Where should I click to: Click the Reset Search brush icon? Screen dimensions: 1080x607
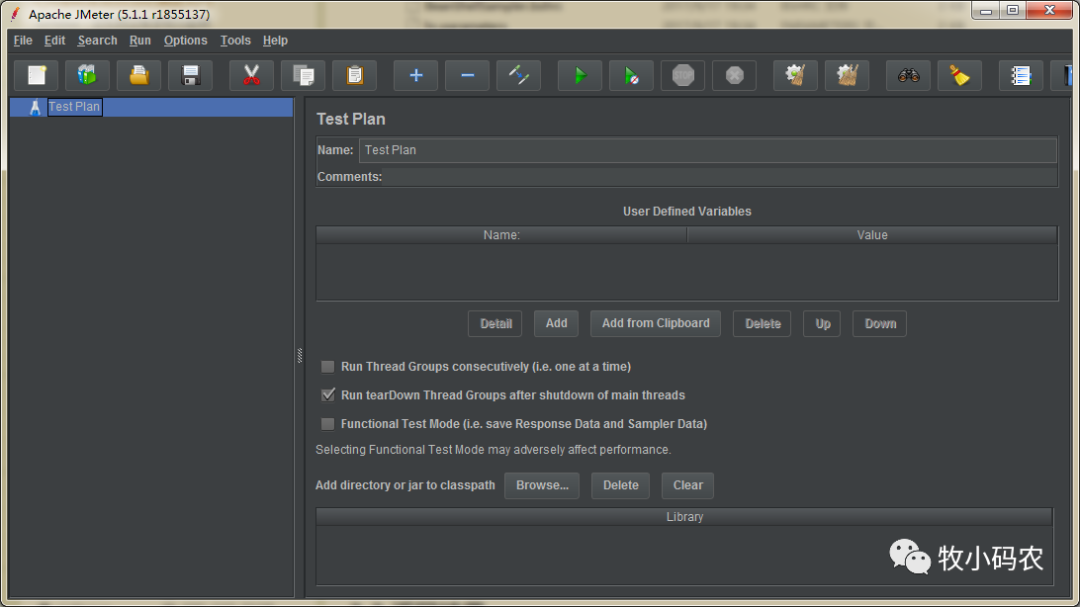click(959, 75)
